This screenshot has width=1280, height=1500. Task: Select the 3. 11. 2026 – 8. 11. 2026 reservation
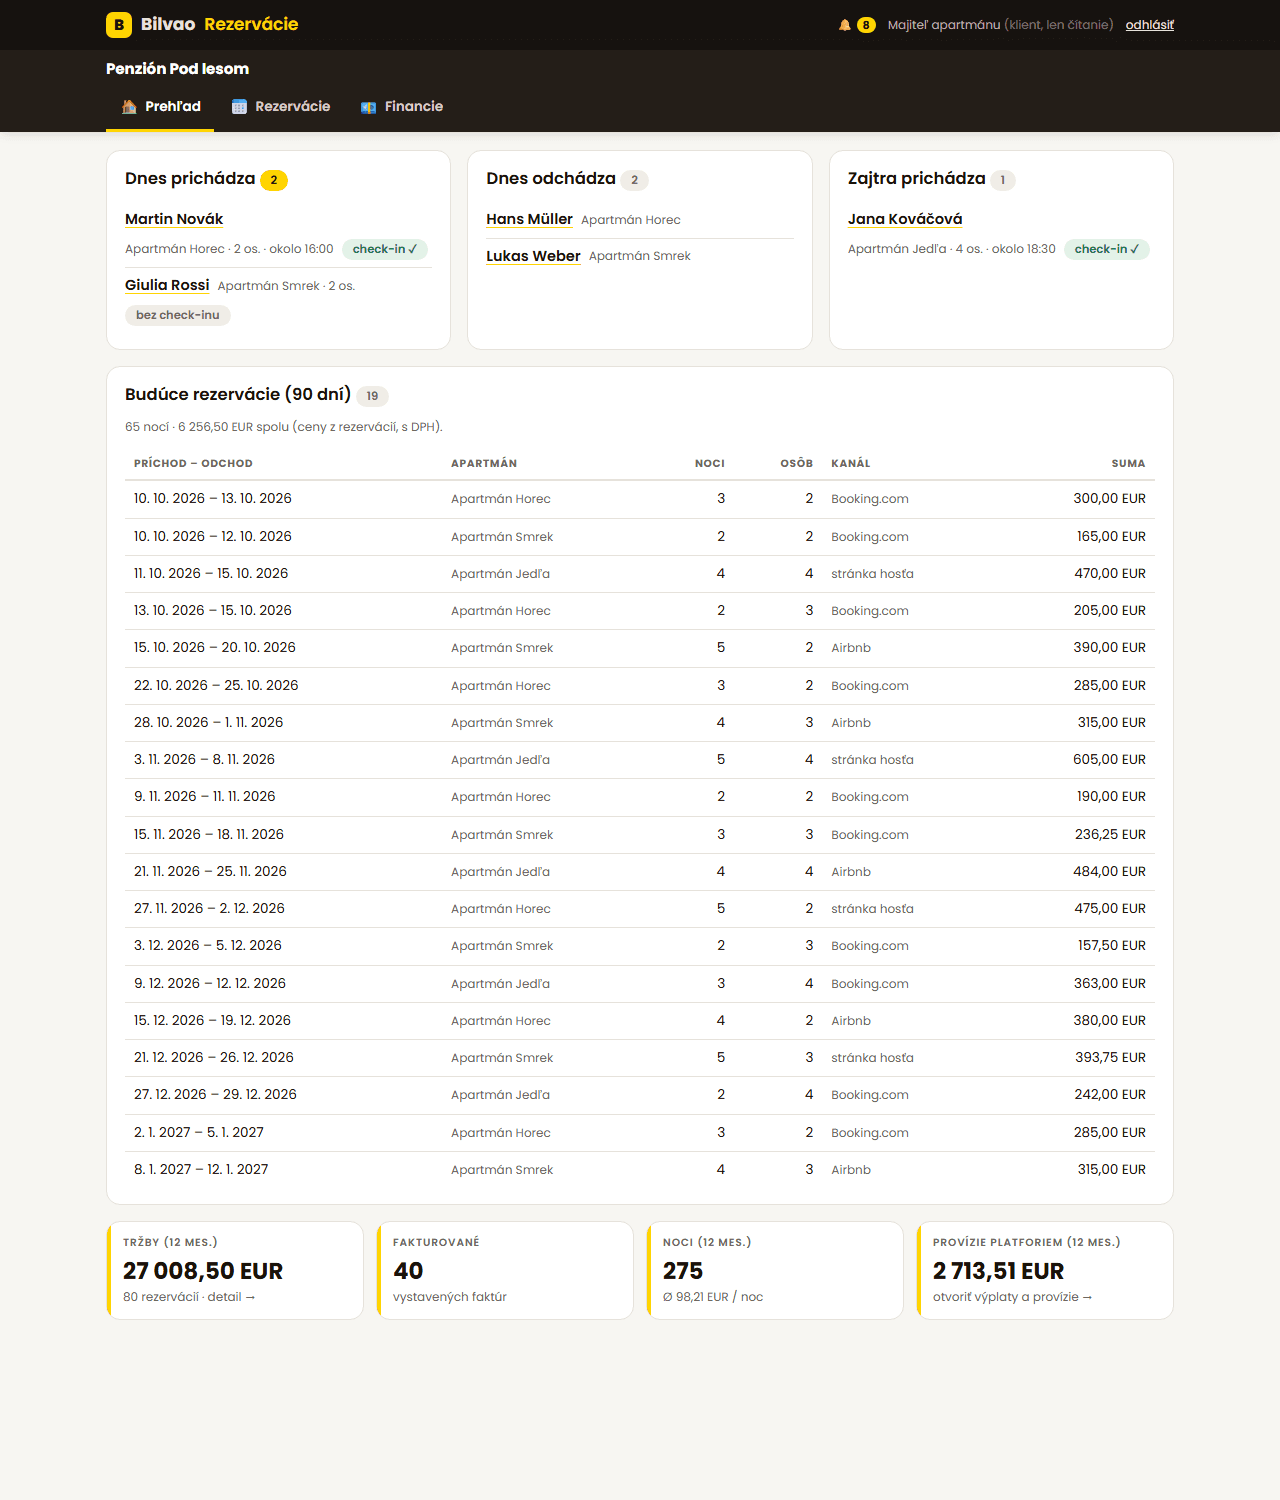(x=640, y=760)
